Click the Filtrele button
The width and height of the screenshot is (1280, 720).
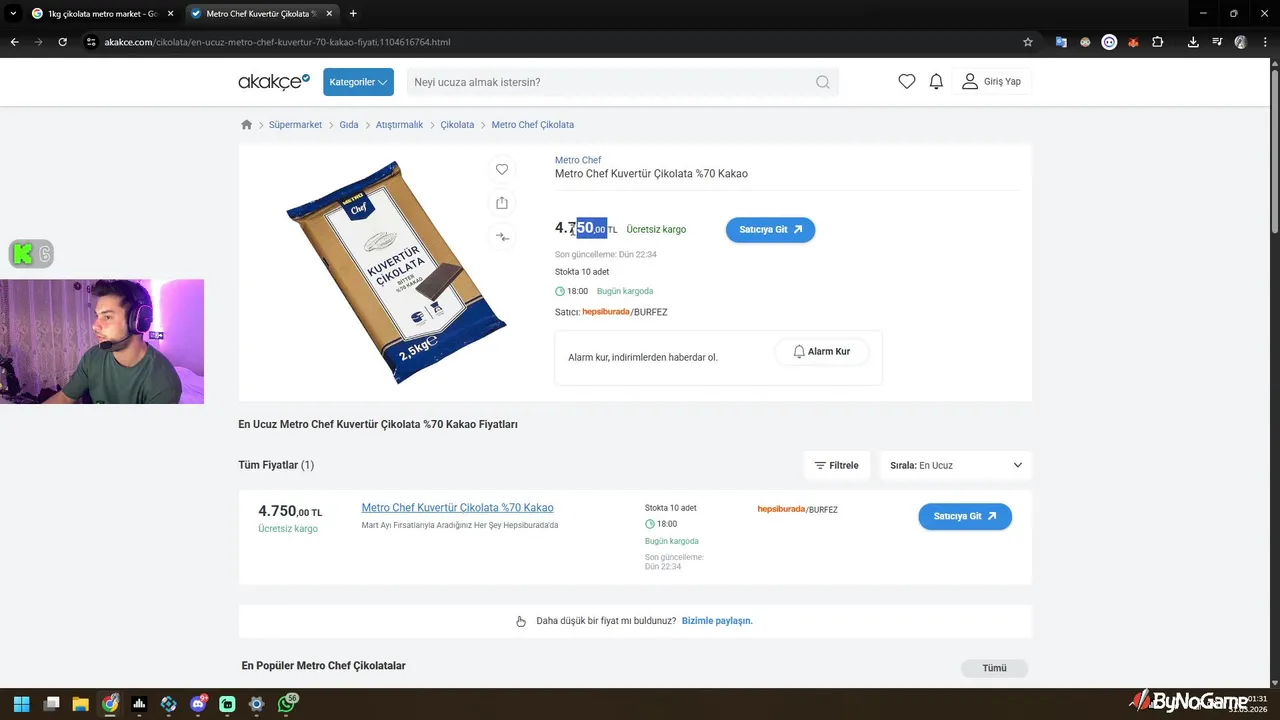pos(837,465)
